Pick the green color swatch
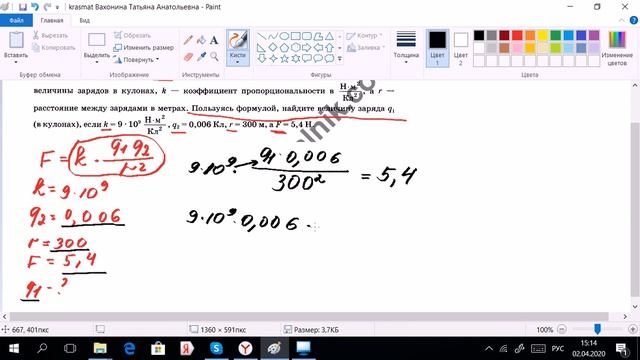640x360 pixels. 556,36
